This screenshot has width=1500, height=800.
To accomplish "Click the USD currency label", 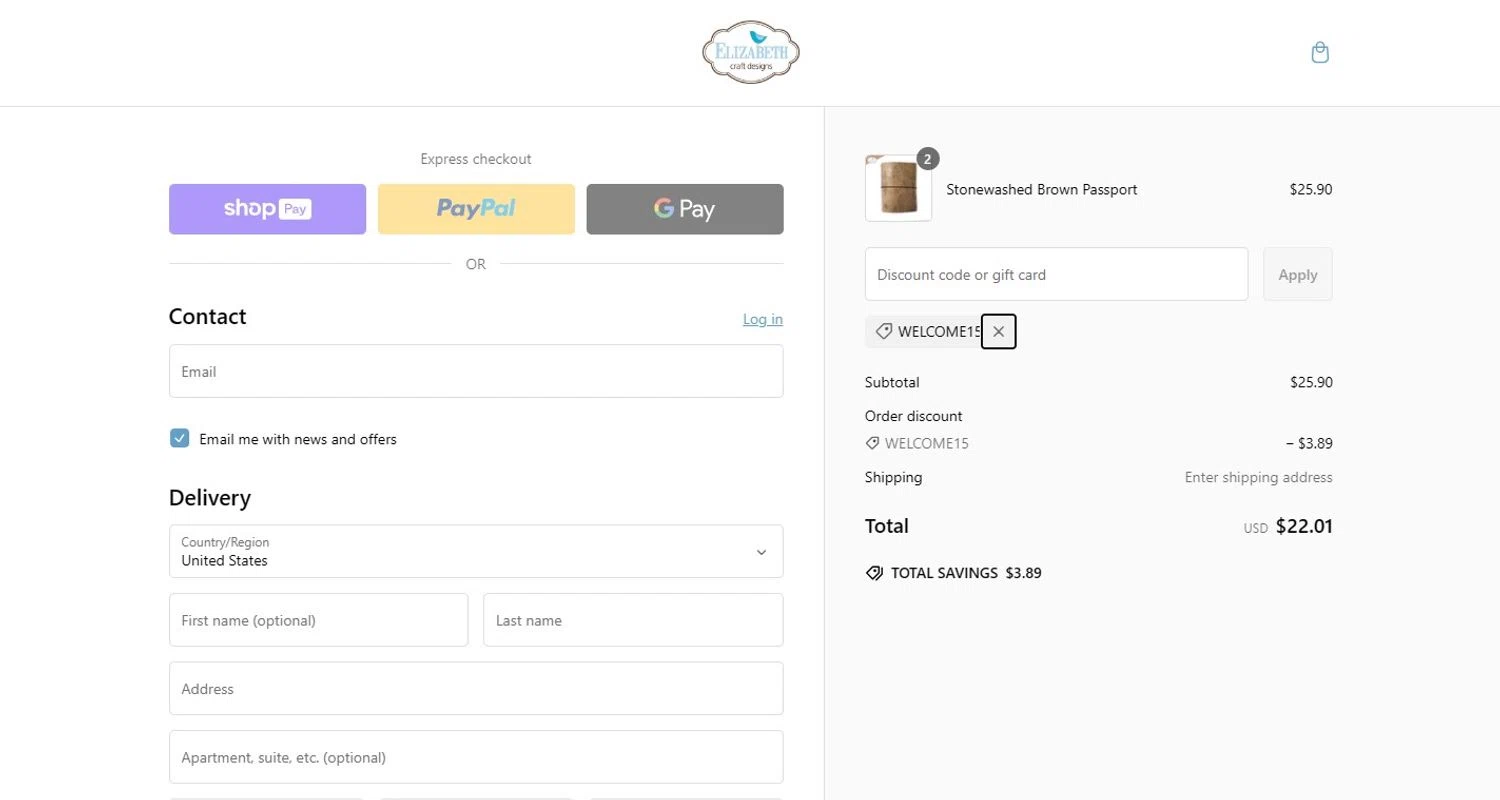I will (x=1256, y=528).
